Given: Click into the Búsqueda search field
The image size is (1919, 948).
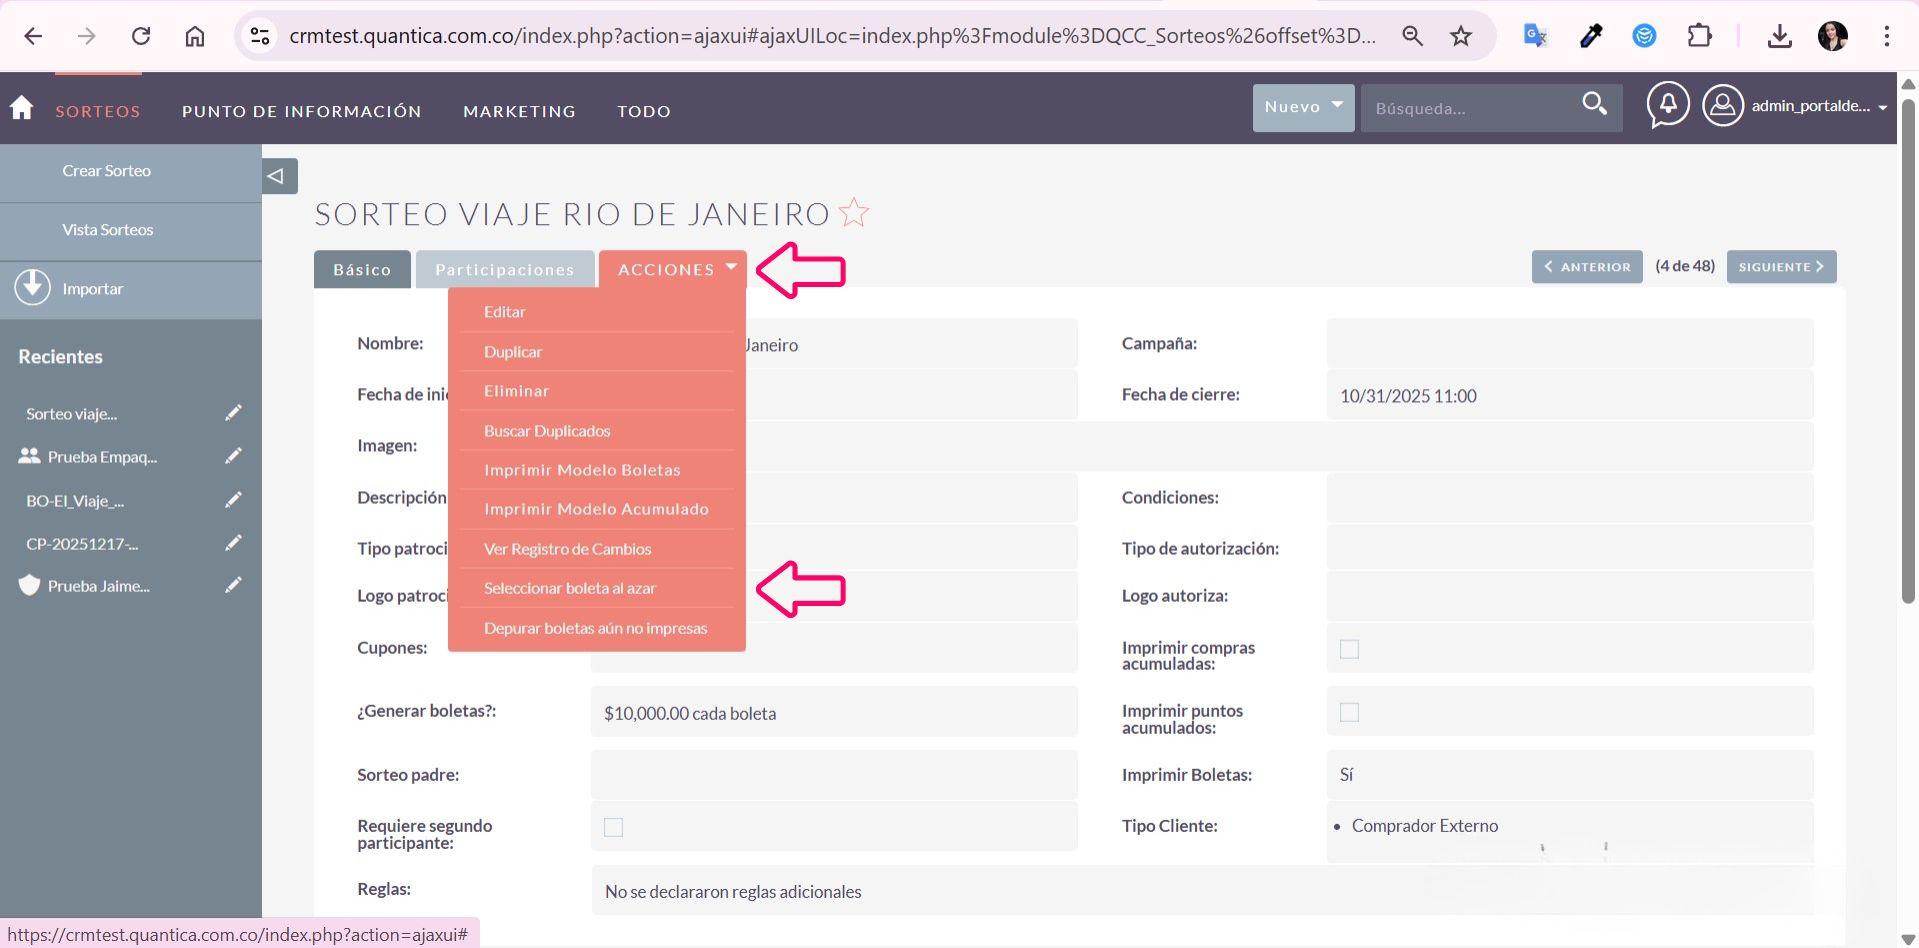Looking at the screenshot, I should pos(1465,108).
